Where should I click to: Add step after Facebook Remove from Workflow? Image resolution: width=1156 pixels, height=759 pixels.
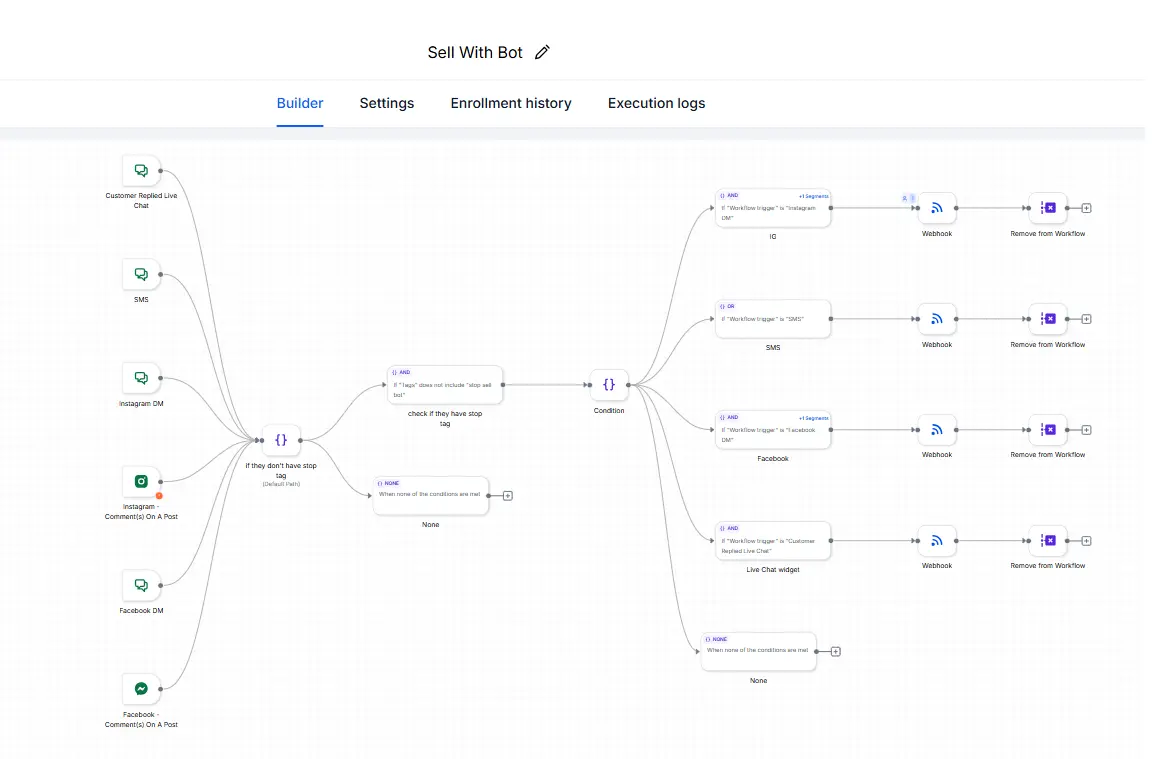(1087, 430)
